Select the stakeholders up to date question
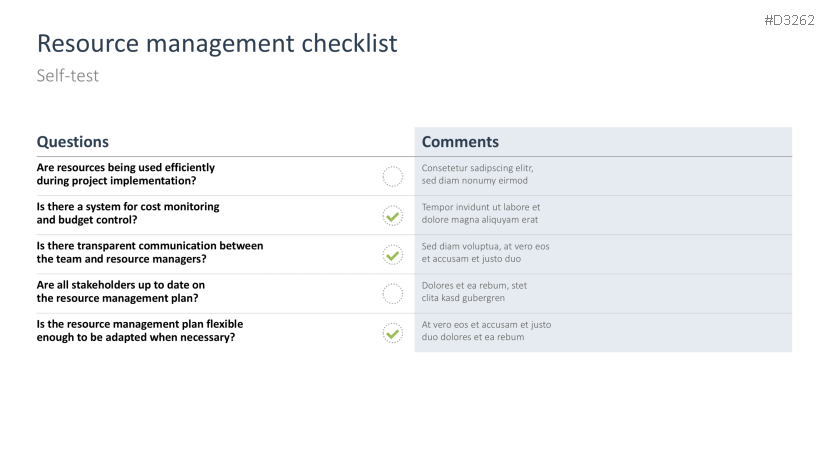Screen dimensions: 829x466 click(x=121, y=291)
